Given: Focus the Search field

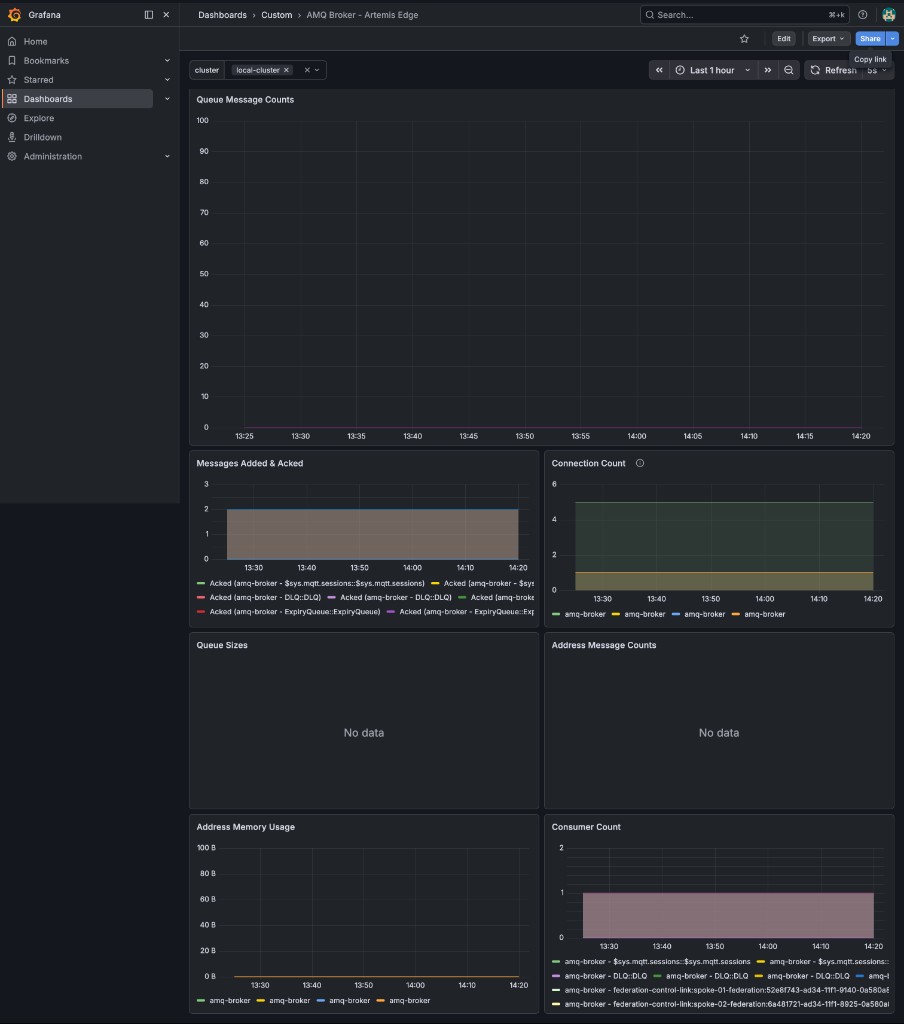Looking at the screenshot, I should (x=744, y=14).
